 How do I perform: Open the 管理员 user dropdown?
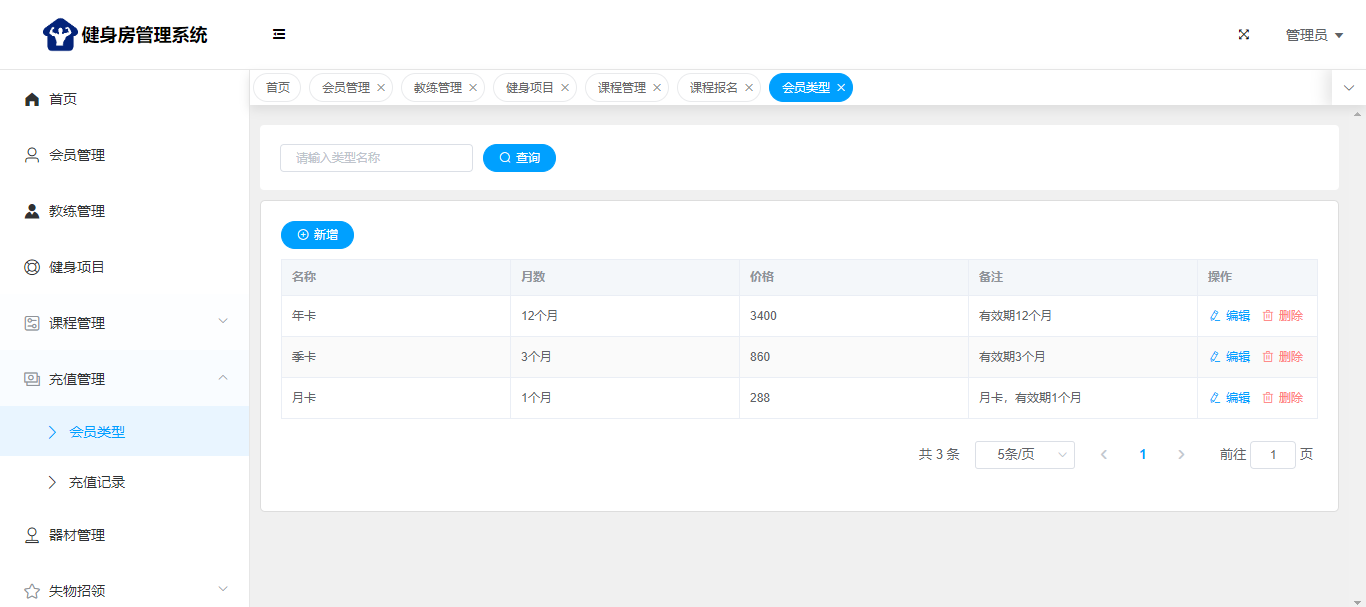(1313, 35)
